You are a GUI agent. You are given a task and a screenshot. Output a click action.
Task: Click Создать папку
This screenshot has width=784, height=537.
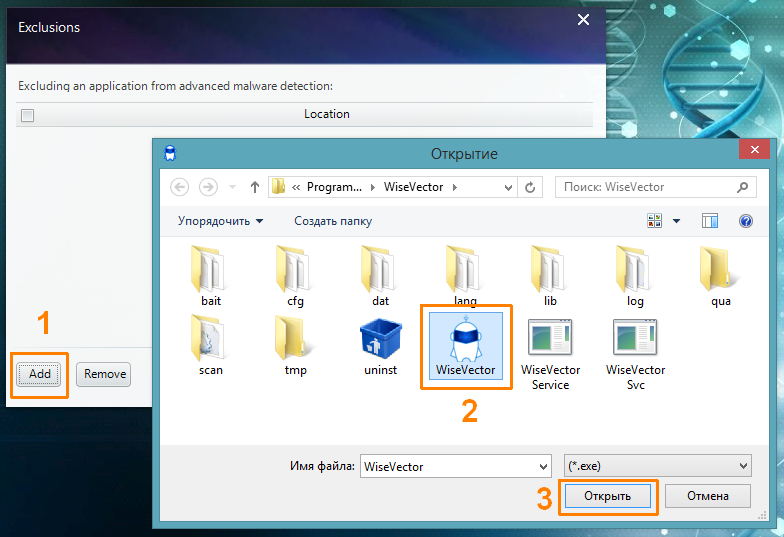tap(333, 220)
